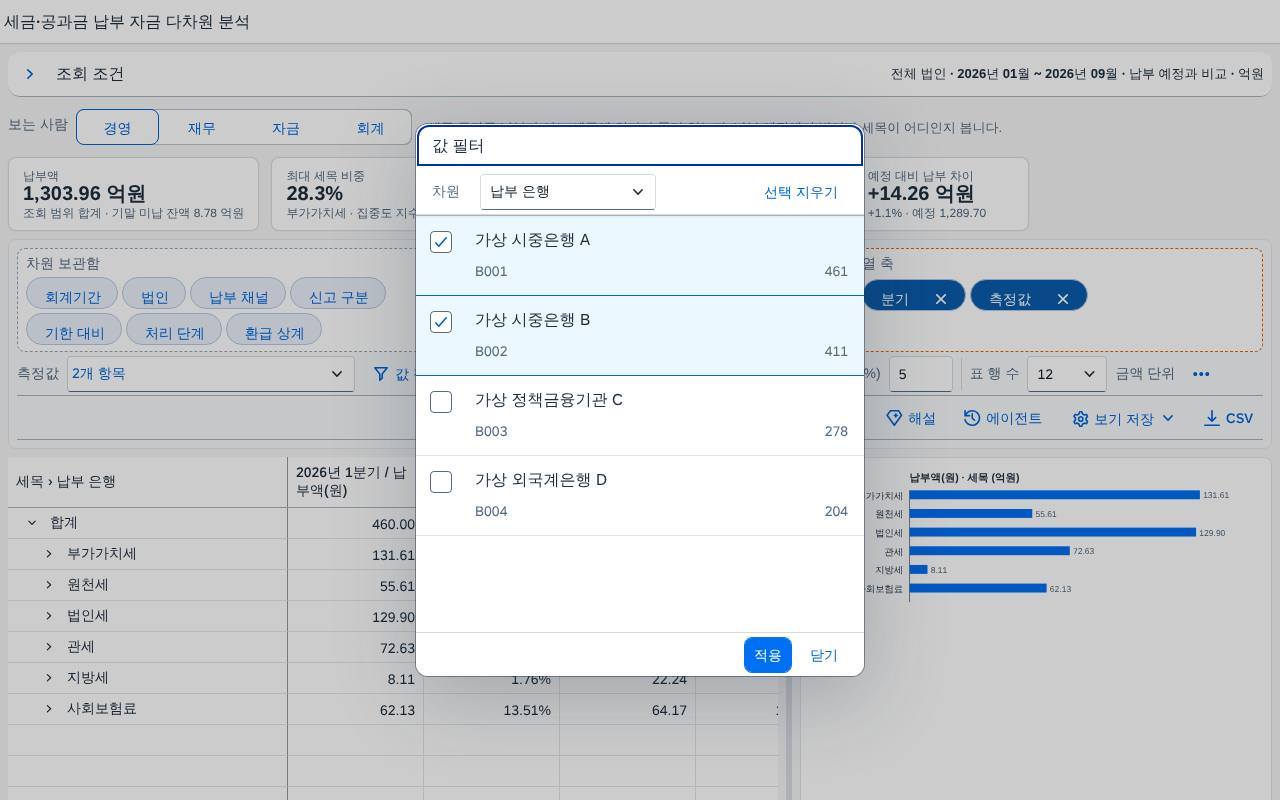The width and height of the screenshot is (1280, 800).
Task: Expand the 법인세 tree row
Action: [x=49, y=615]
